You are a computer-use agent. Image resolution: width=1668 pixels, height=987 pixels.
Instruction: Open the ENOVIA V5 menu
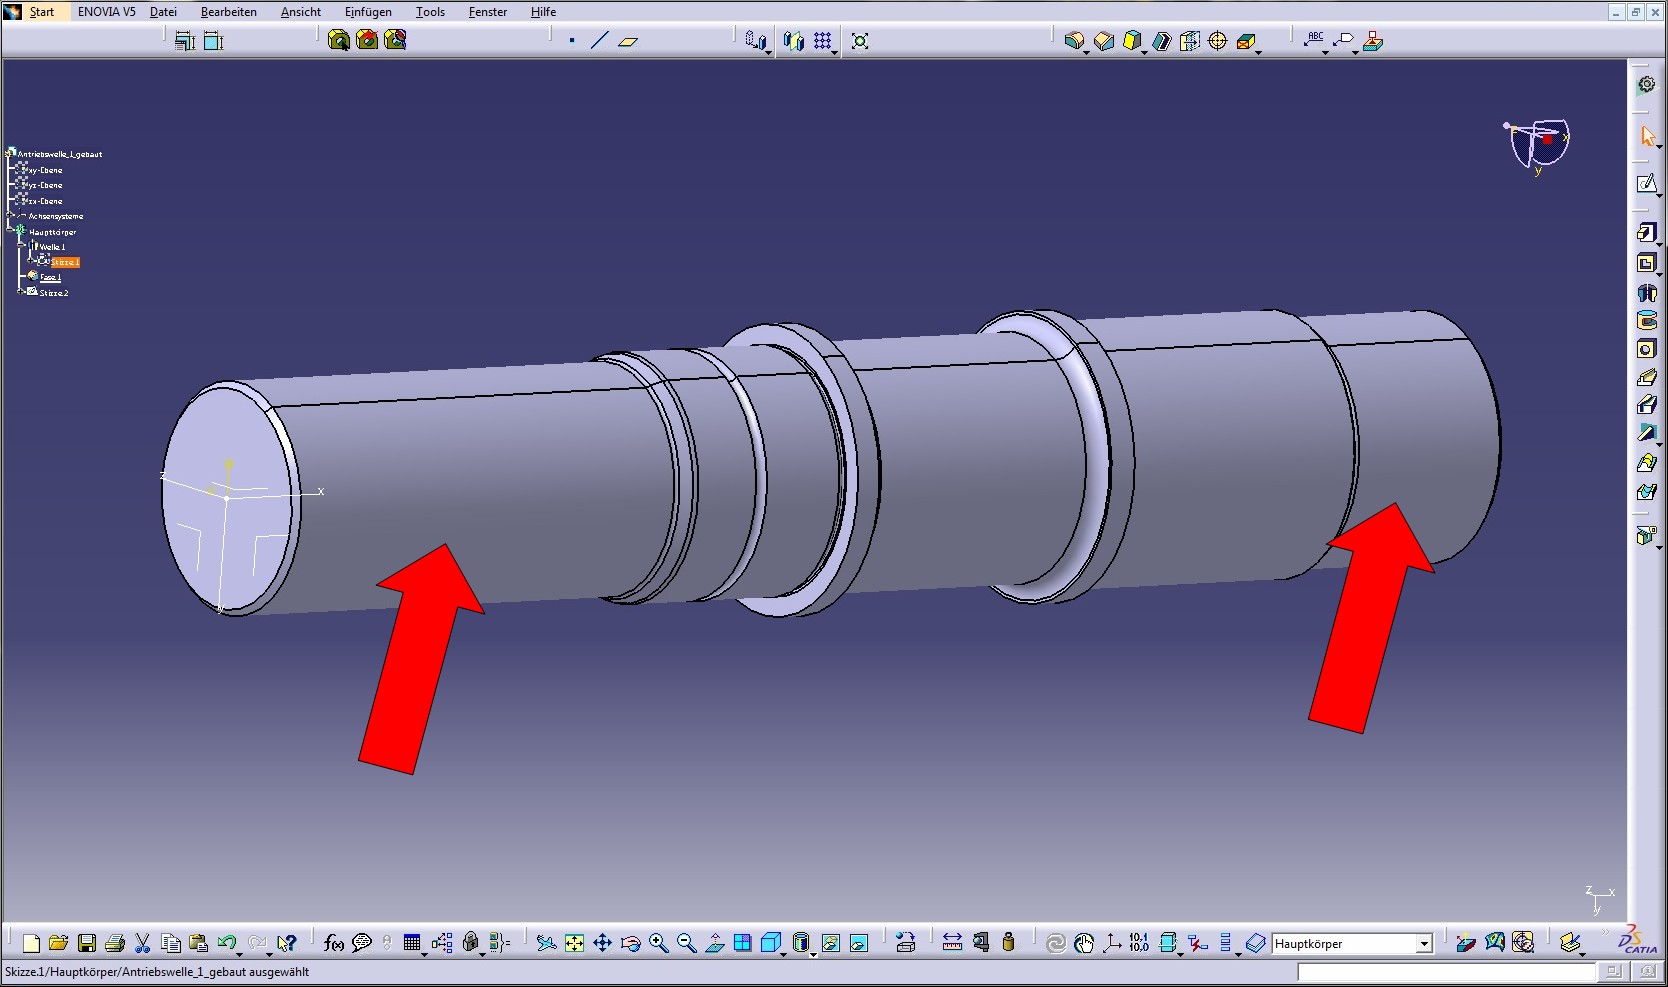point(106,12)
